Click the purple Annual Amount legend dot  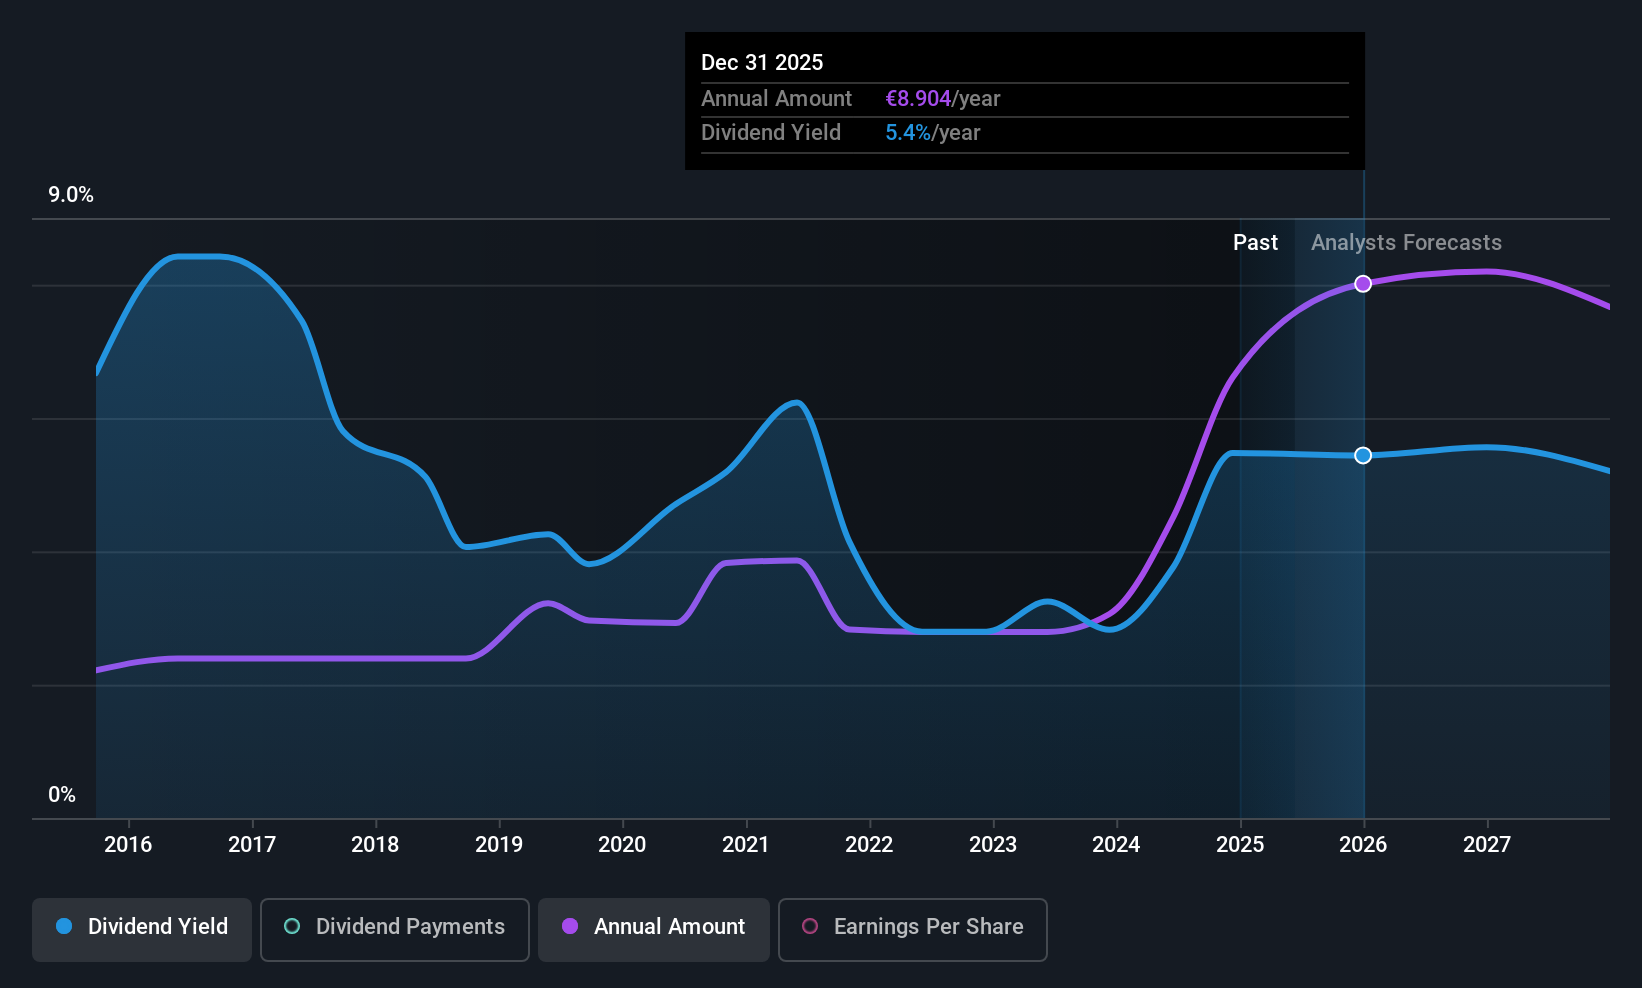pos(570,926)
